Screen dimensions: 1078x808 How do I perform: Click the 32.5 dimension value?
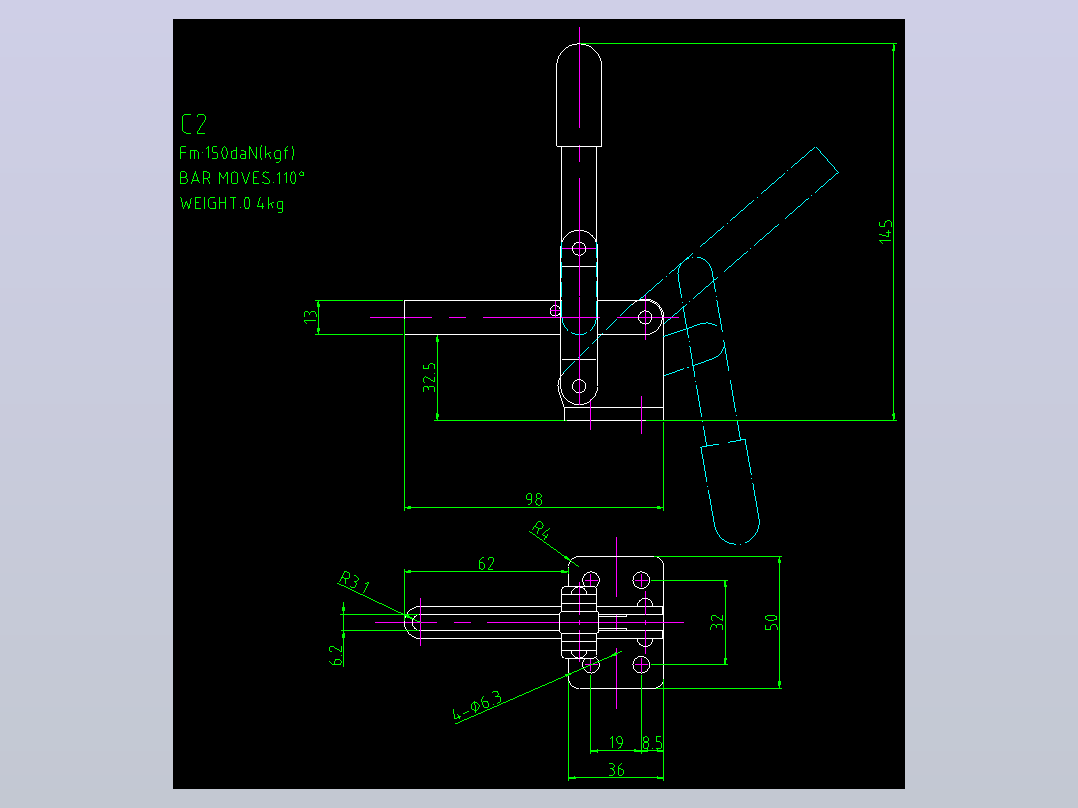pyautogui.click(x=429, y=378)
